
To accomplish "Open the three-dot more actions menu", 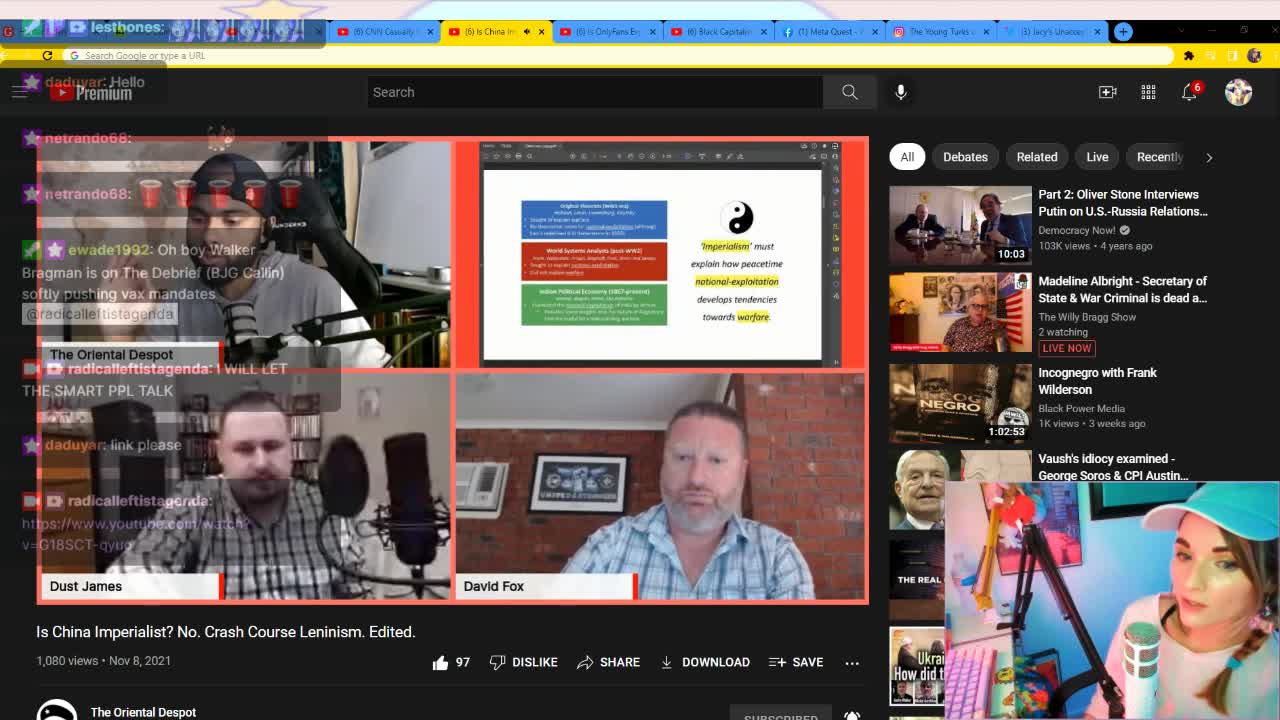I will coord(852,662).
